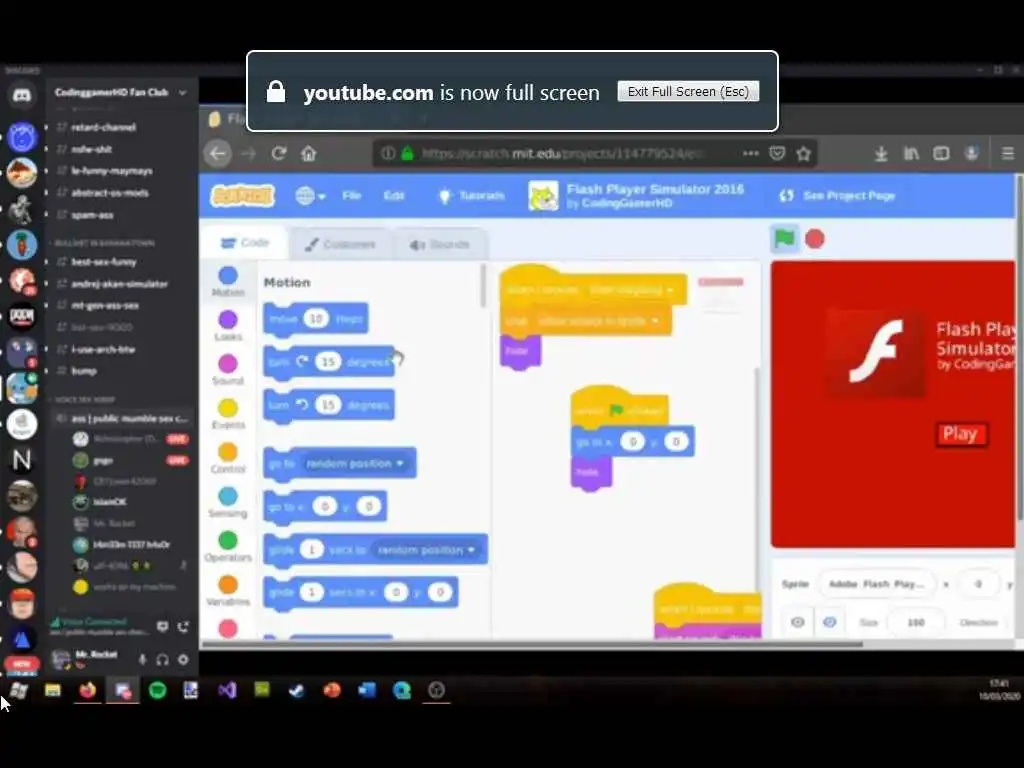Screen dimensions: 1024x768
Task: Click Firefox home button
Action: pyautogui.click(x=308, y=153)
